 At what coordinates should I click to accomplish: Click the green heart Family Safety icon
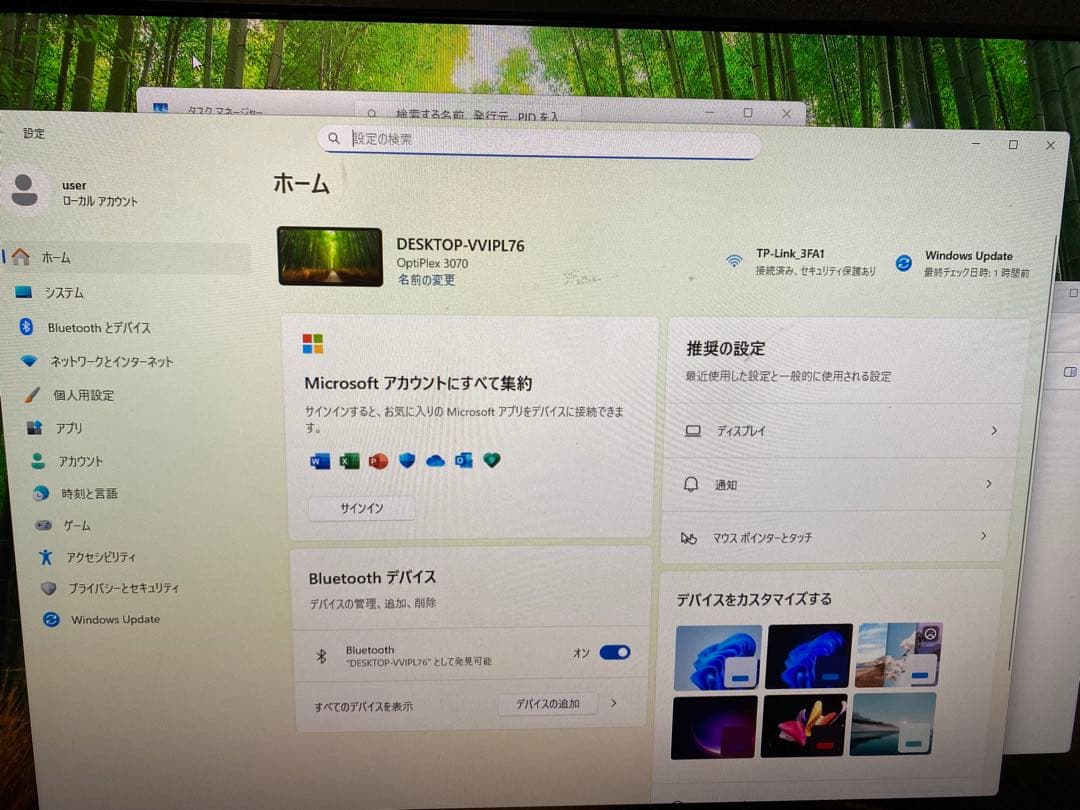492,460
